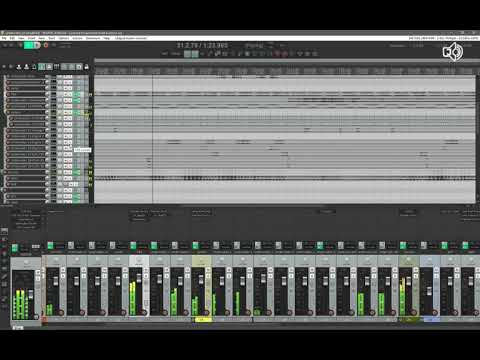Open FX on the white highlighted mixer channel
This screenshot has width=480, height=360.
[133, 246]
